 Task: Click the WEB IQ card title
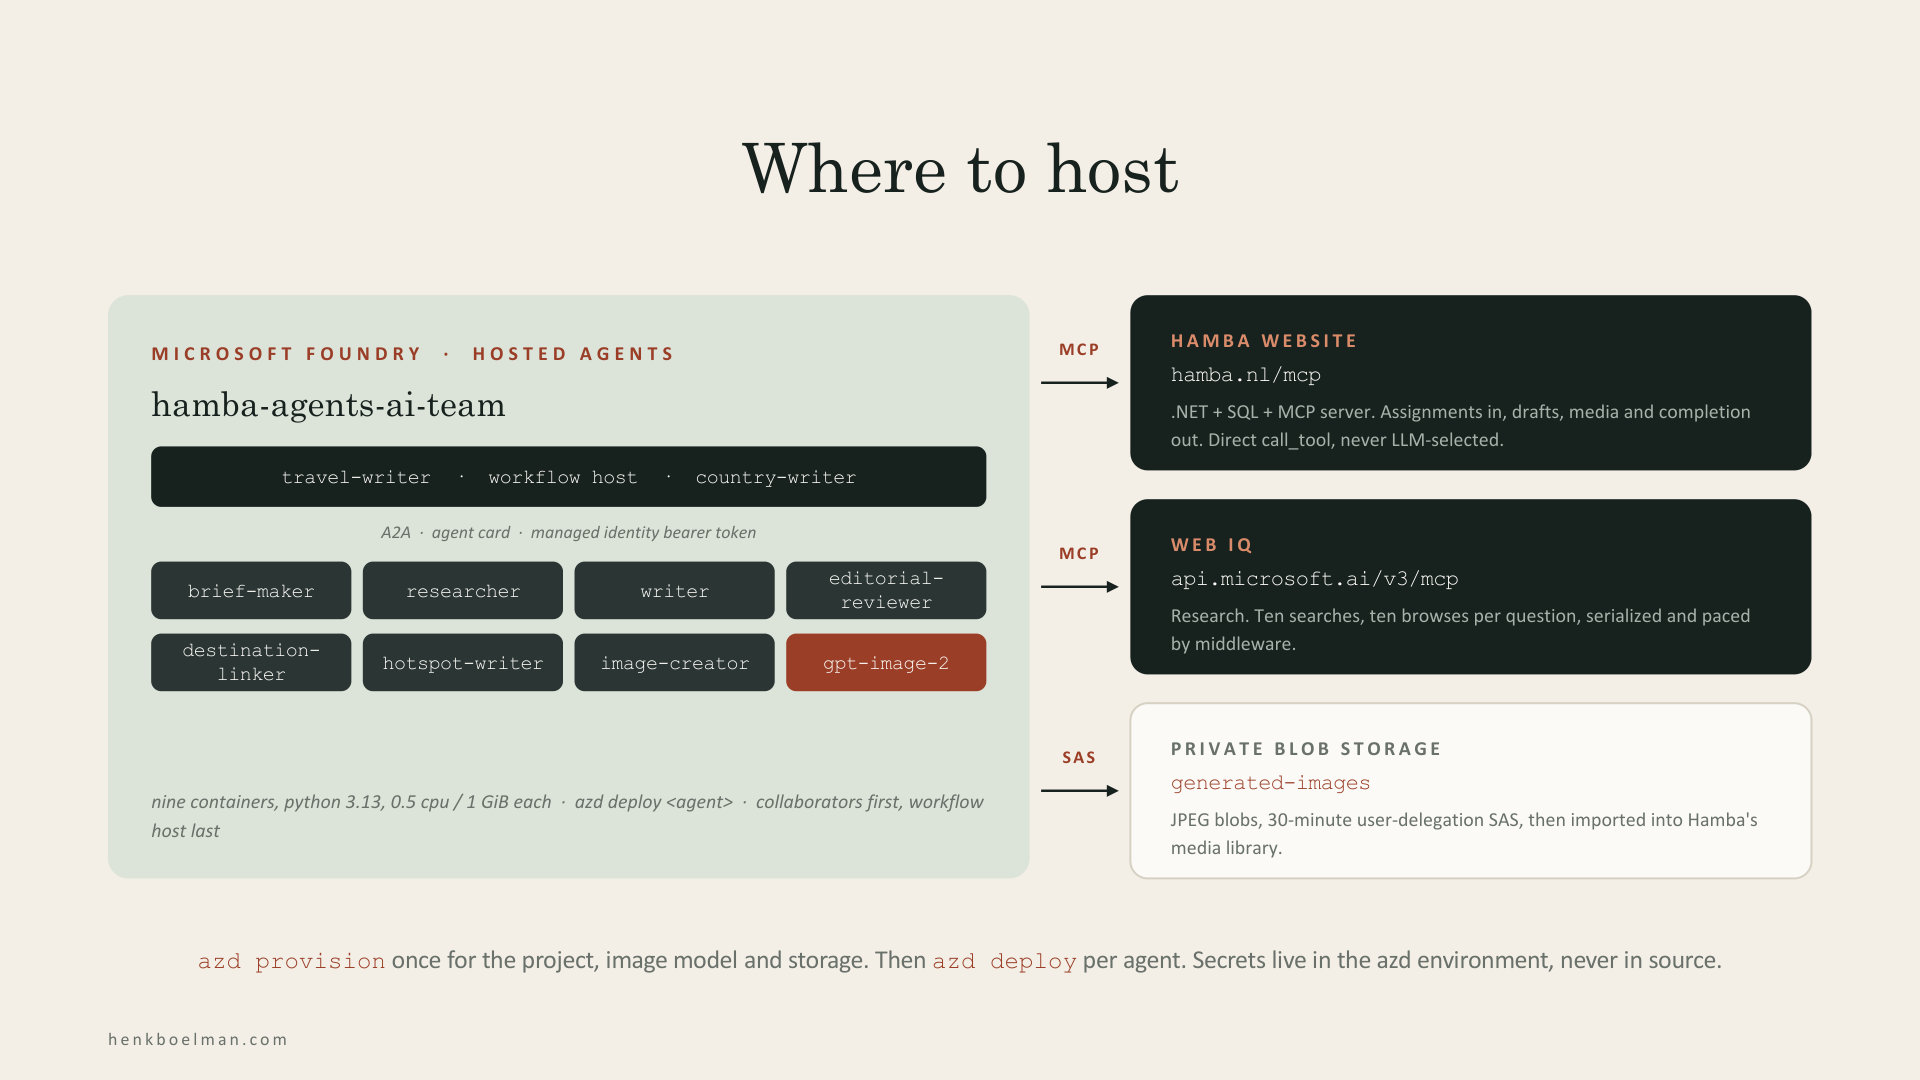click(1212, 545)
